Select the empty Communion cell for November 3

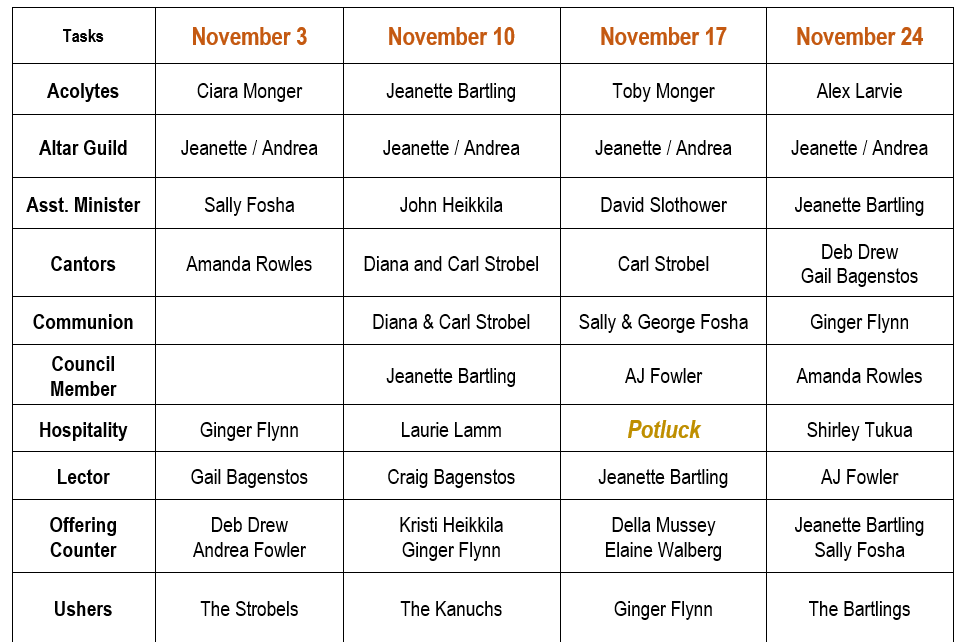(x=250, y=322)
